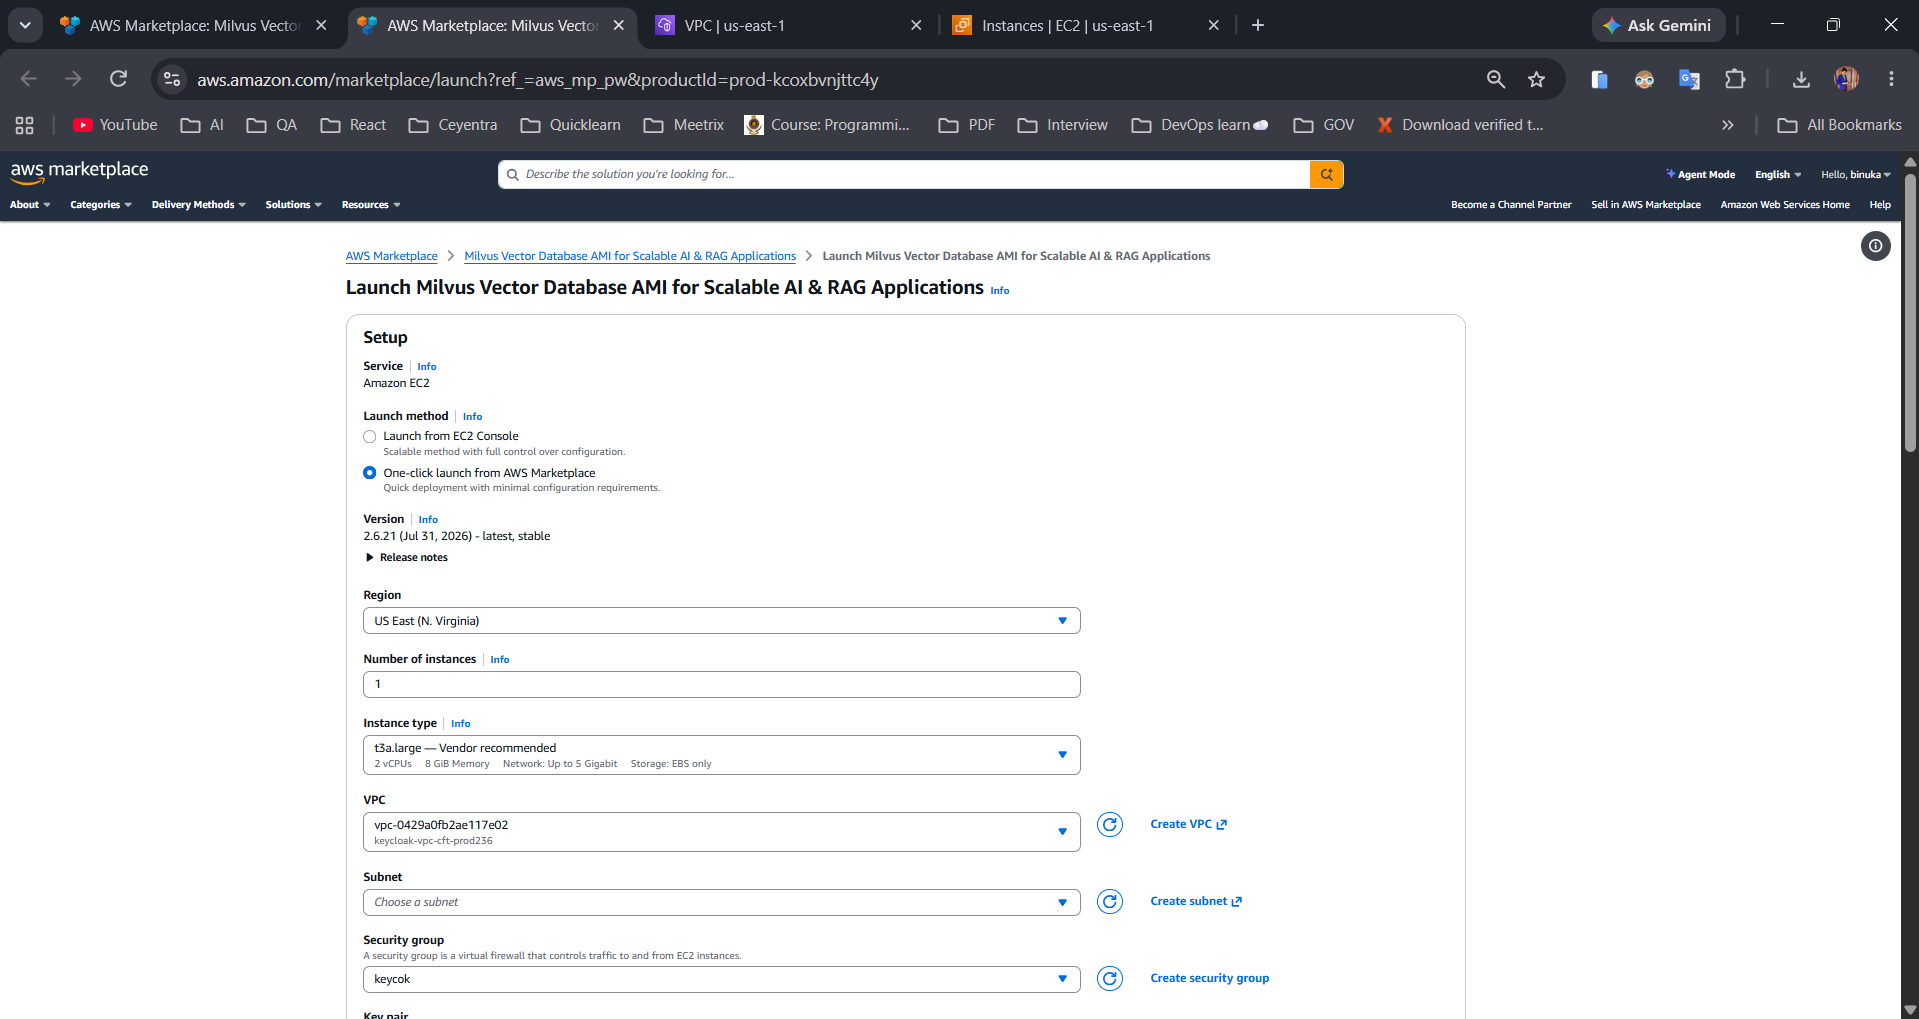Refresh the subnet list
The image size is (1919, 1019).
pyautogui.click(x=1110, y=901)
